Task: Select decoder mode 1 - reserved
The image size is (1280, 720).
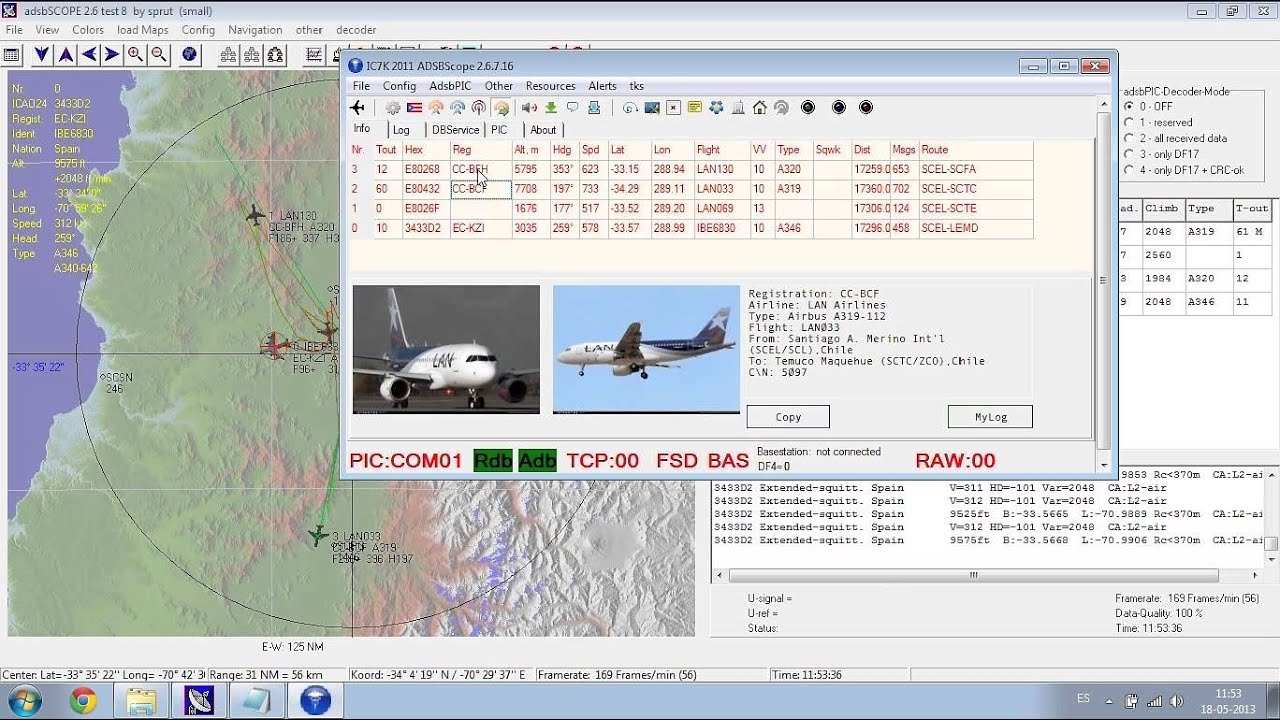Action: pos(1158,122)
